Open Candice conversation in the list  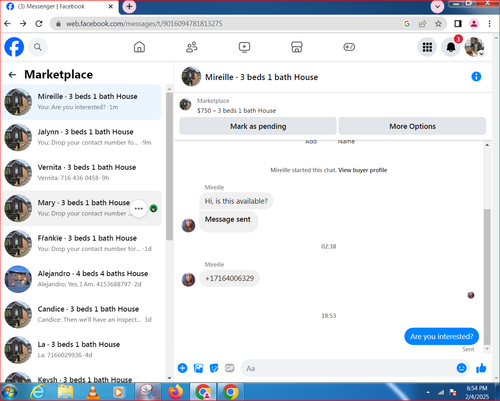pyautogui.click(x=81, y=314)
